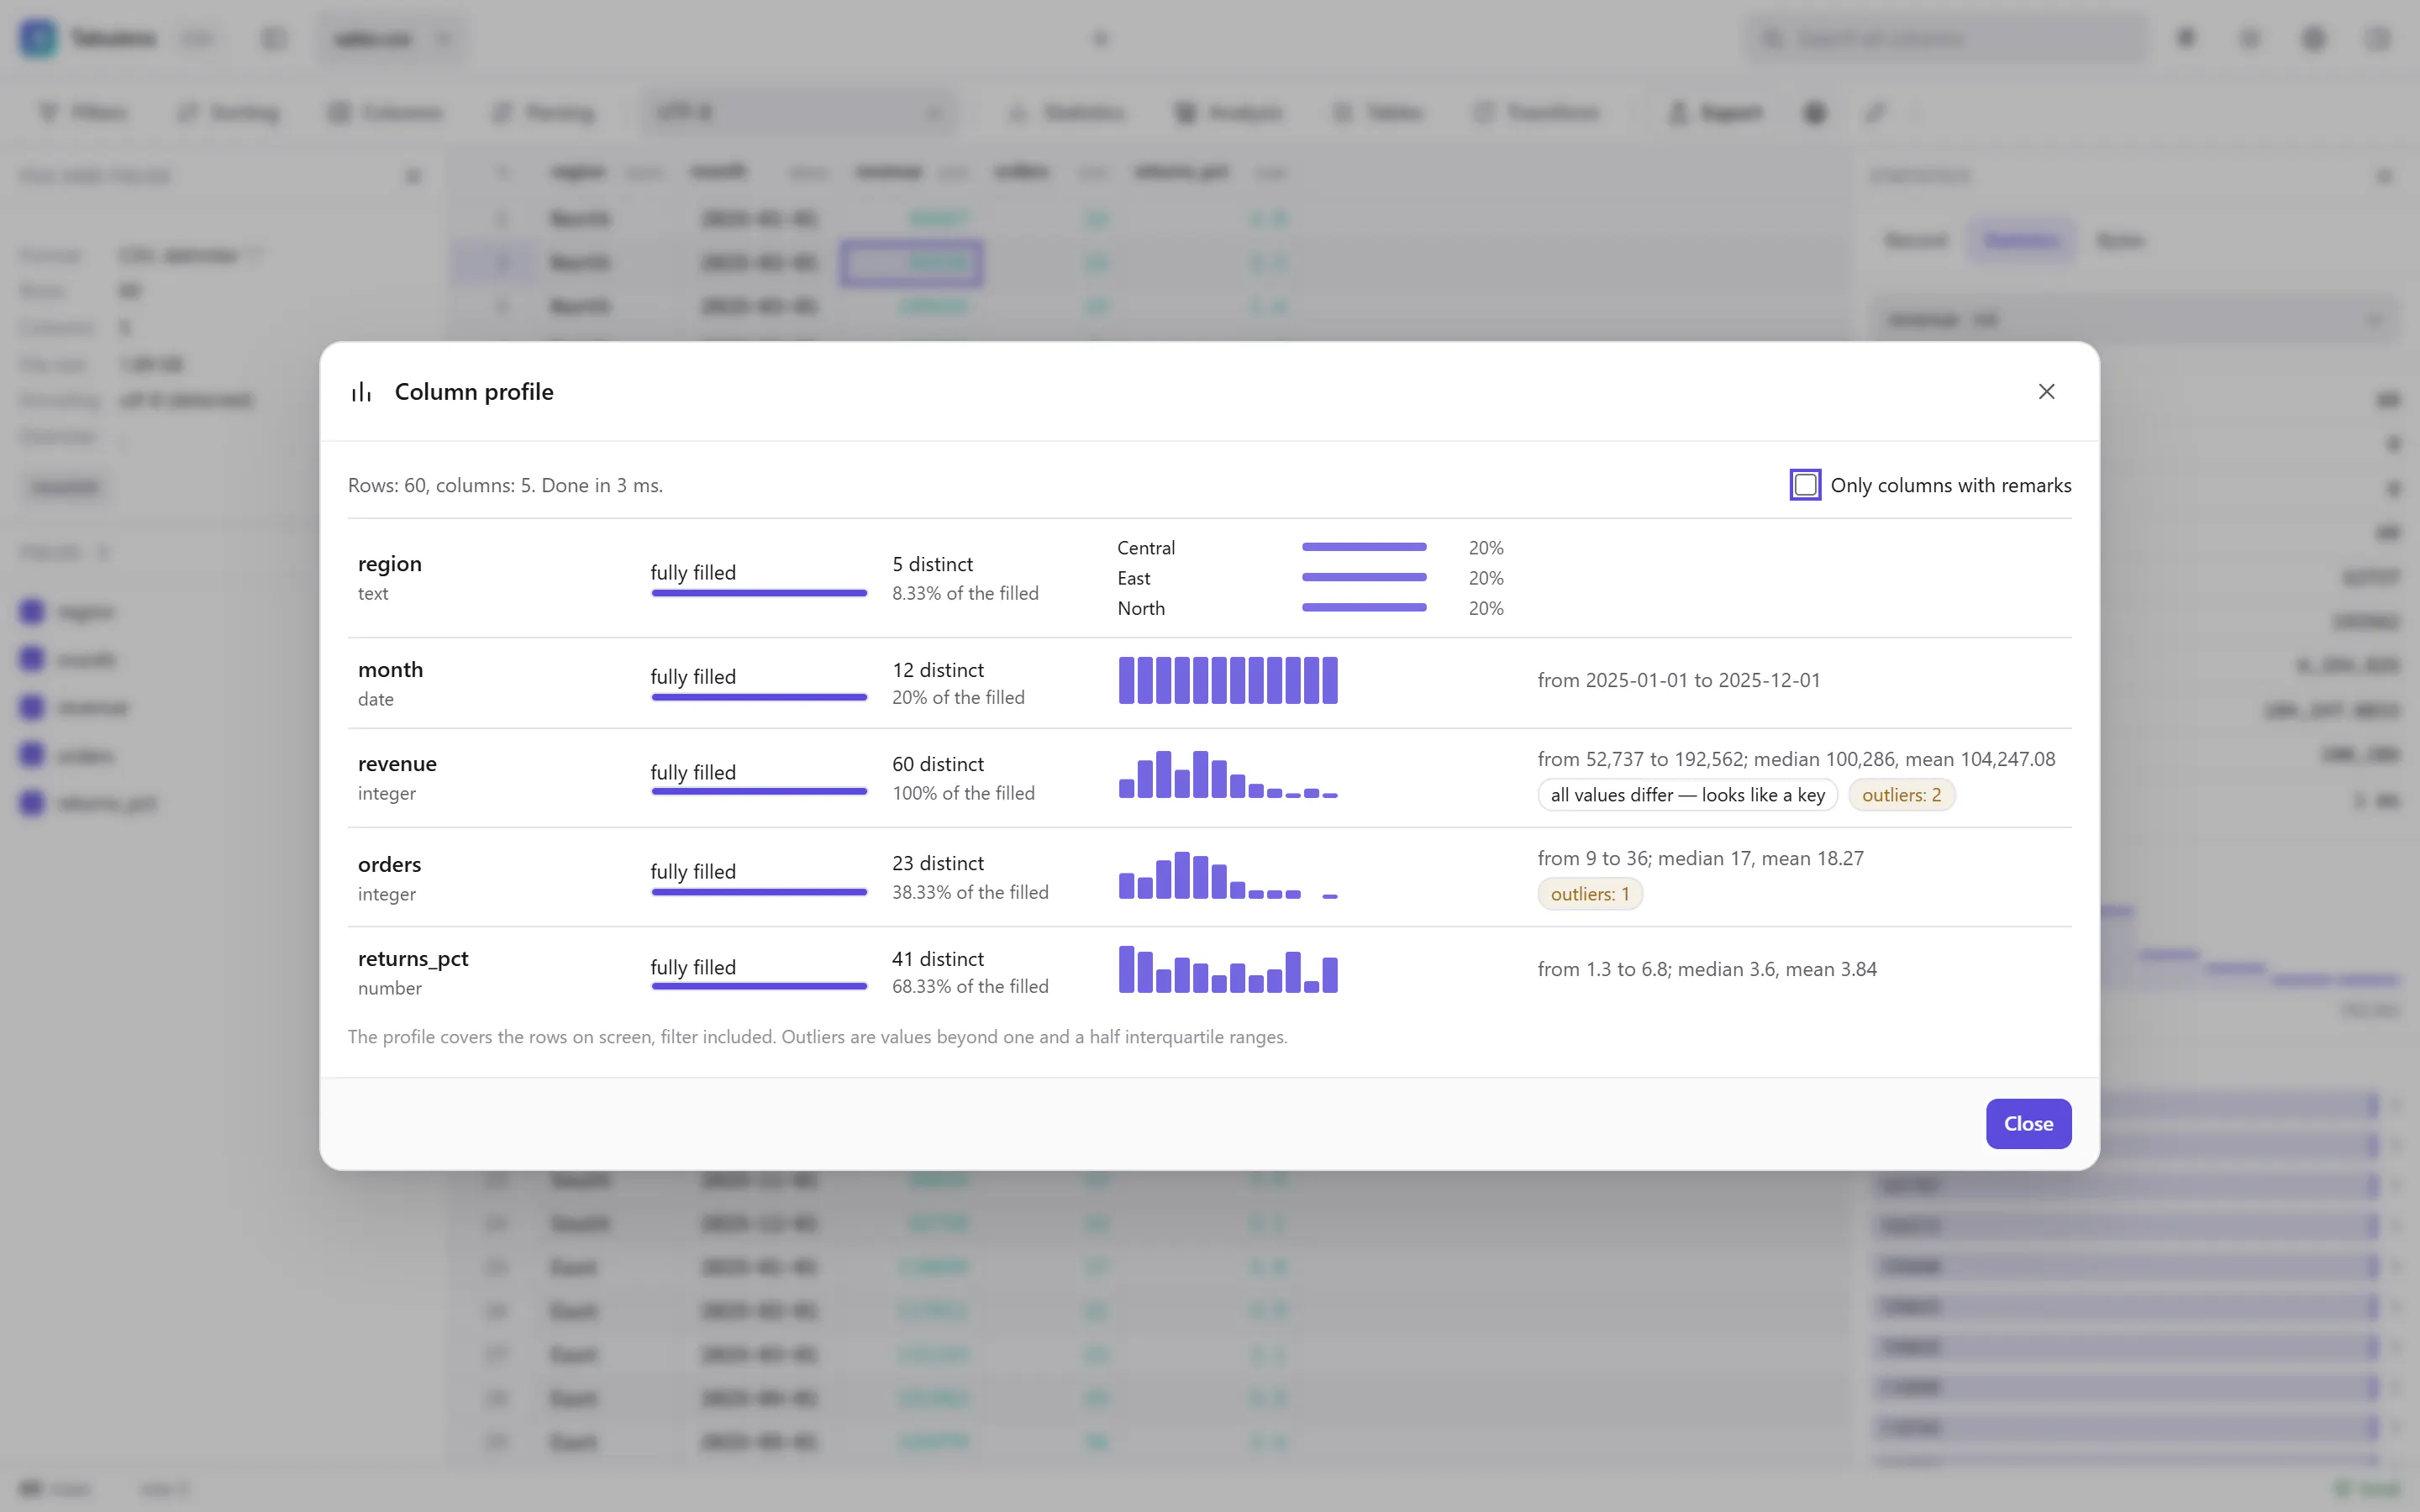Click the revenue column histogram

[x=1228, y=774]
